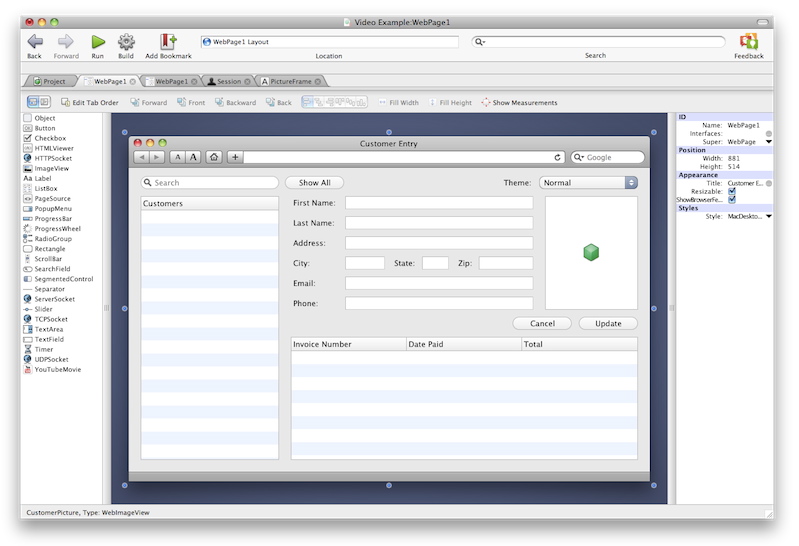The height and width of the screenshot is (546, 799).
Task: Open the Feedback icon
Action: pos(749,42)
